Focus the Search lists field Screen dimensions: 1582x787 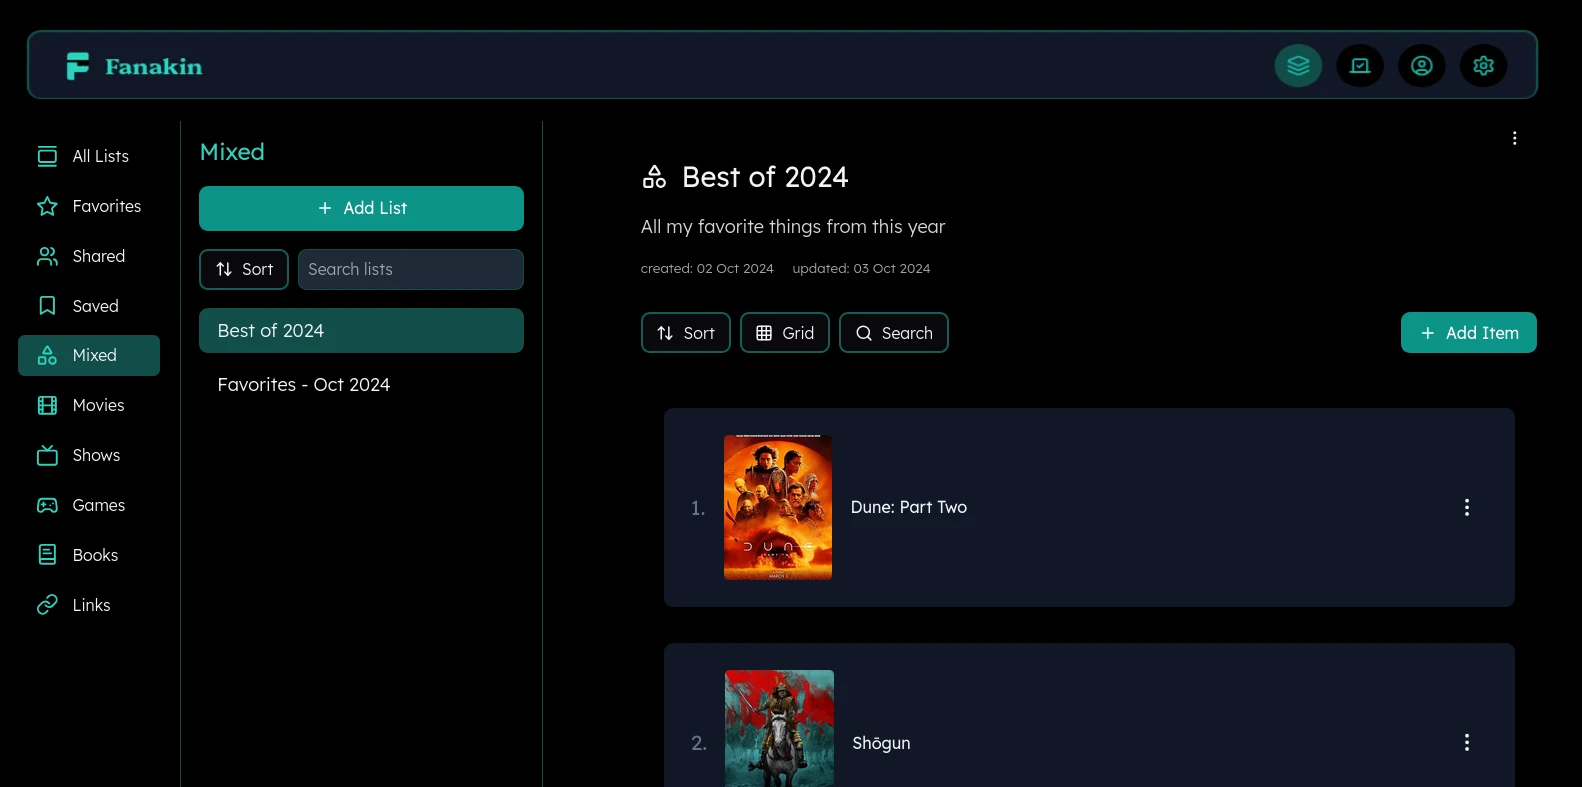pyautogui.click(x=411, y=269)
